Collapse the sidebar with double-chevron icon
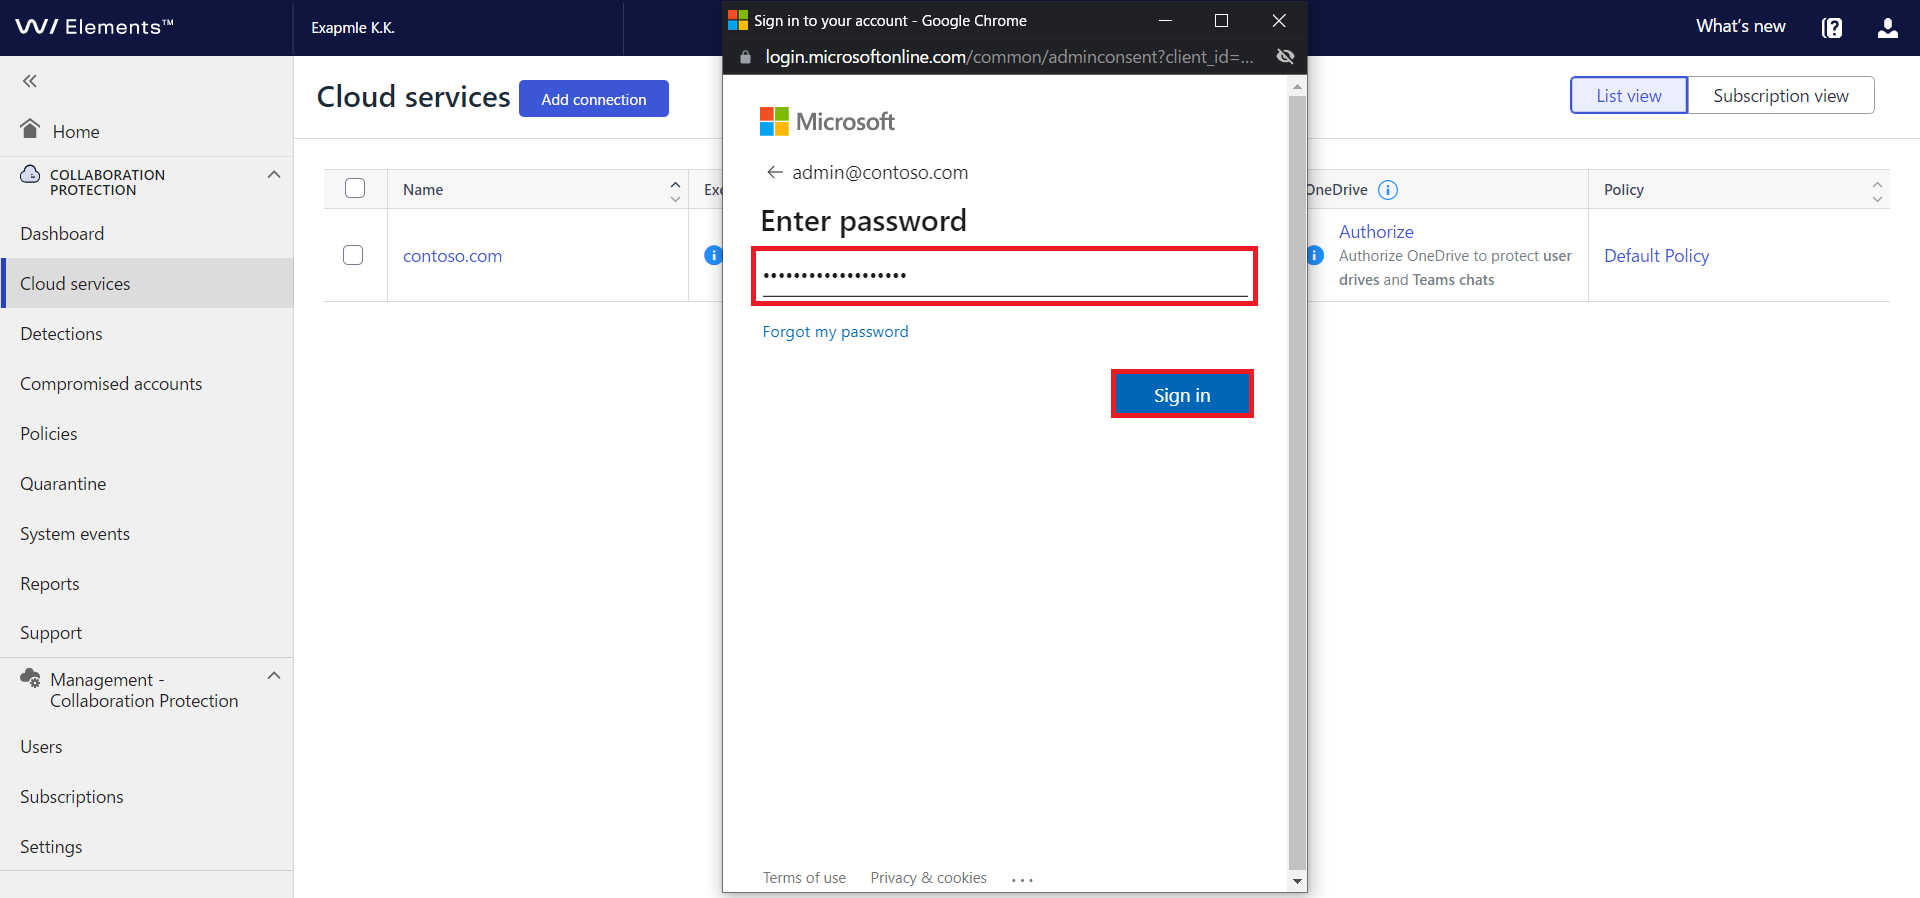The height and width of the screenshot is (898, 1920). point(30,81)
